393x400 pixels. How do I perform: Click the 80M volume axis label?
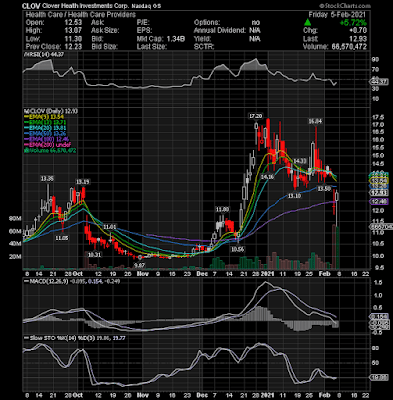(15, 219)
